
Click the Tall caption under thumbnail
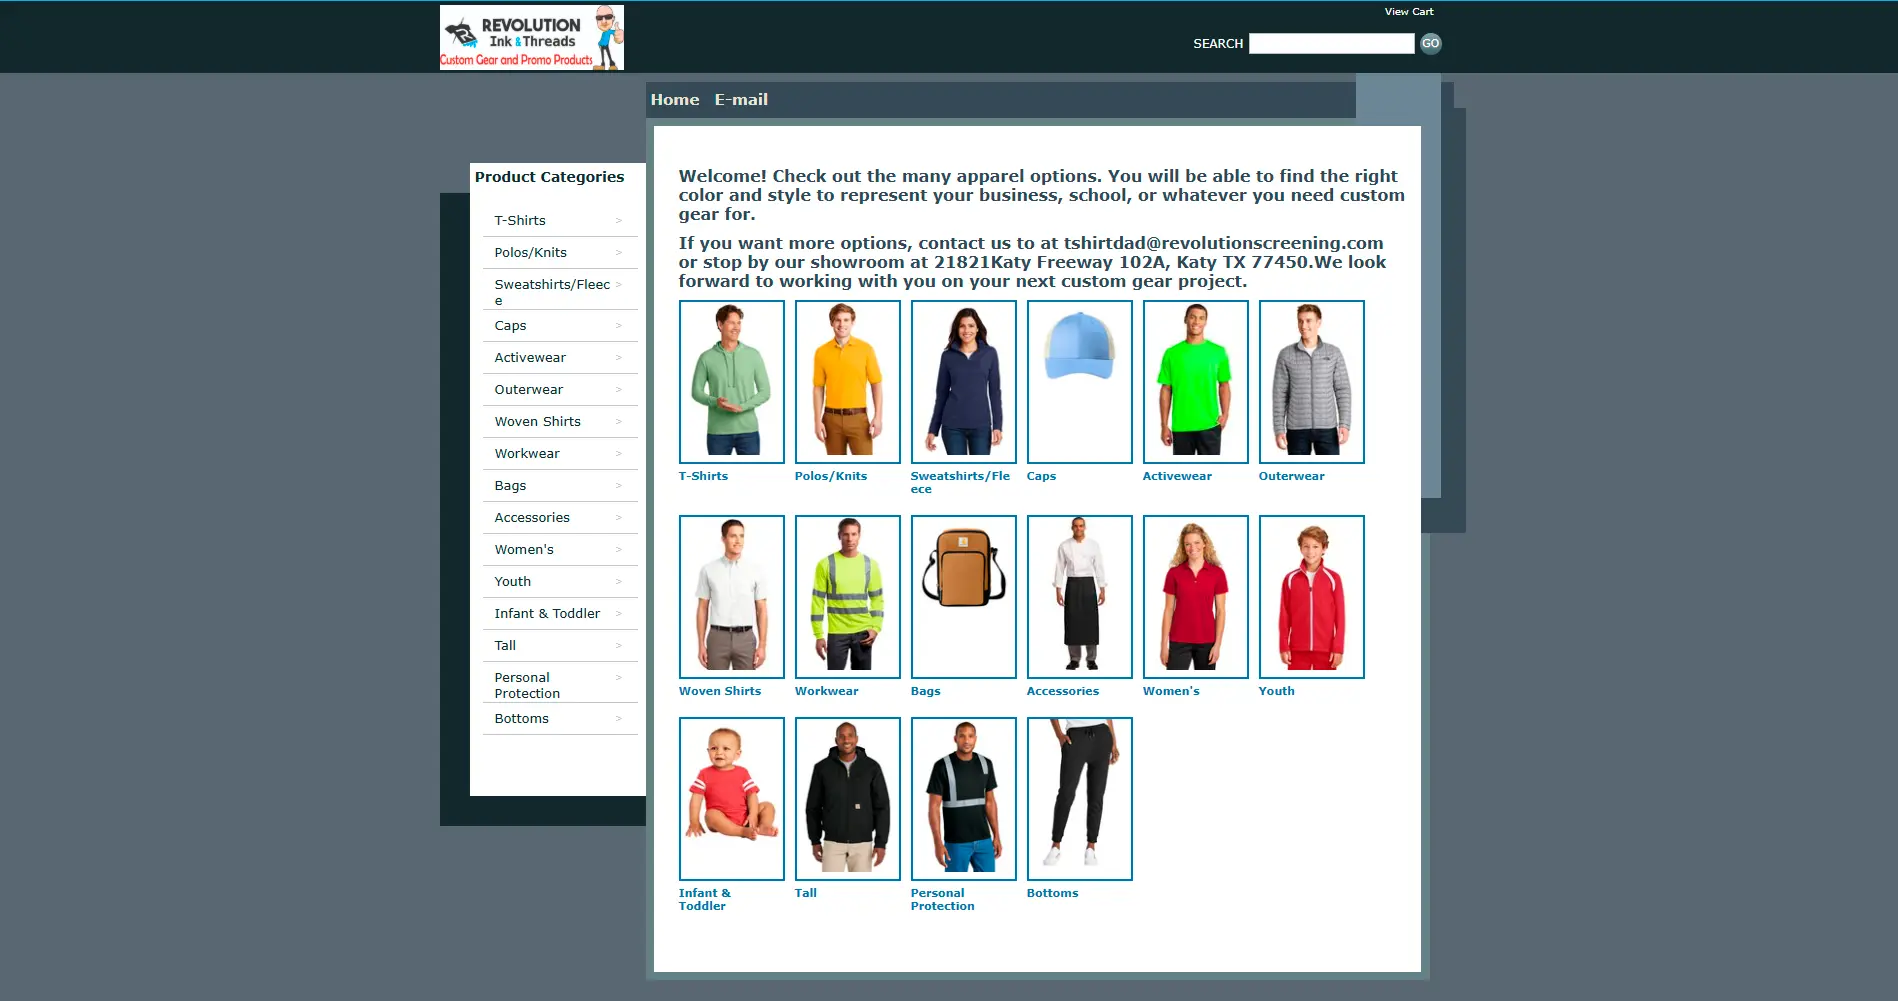806,894
